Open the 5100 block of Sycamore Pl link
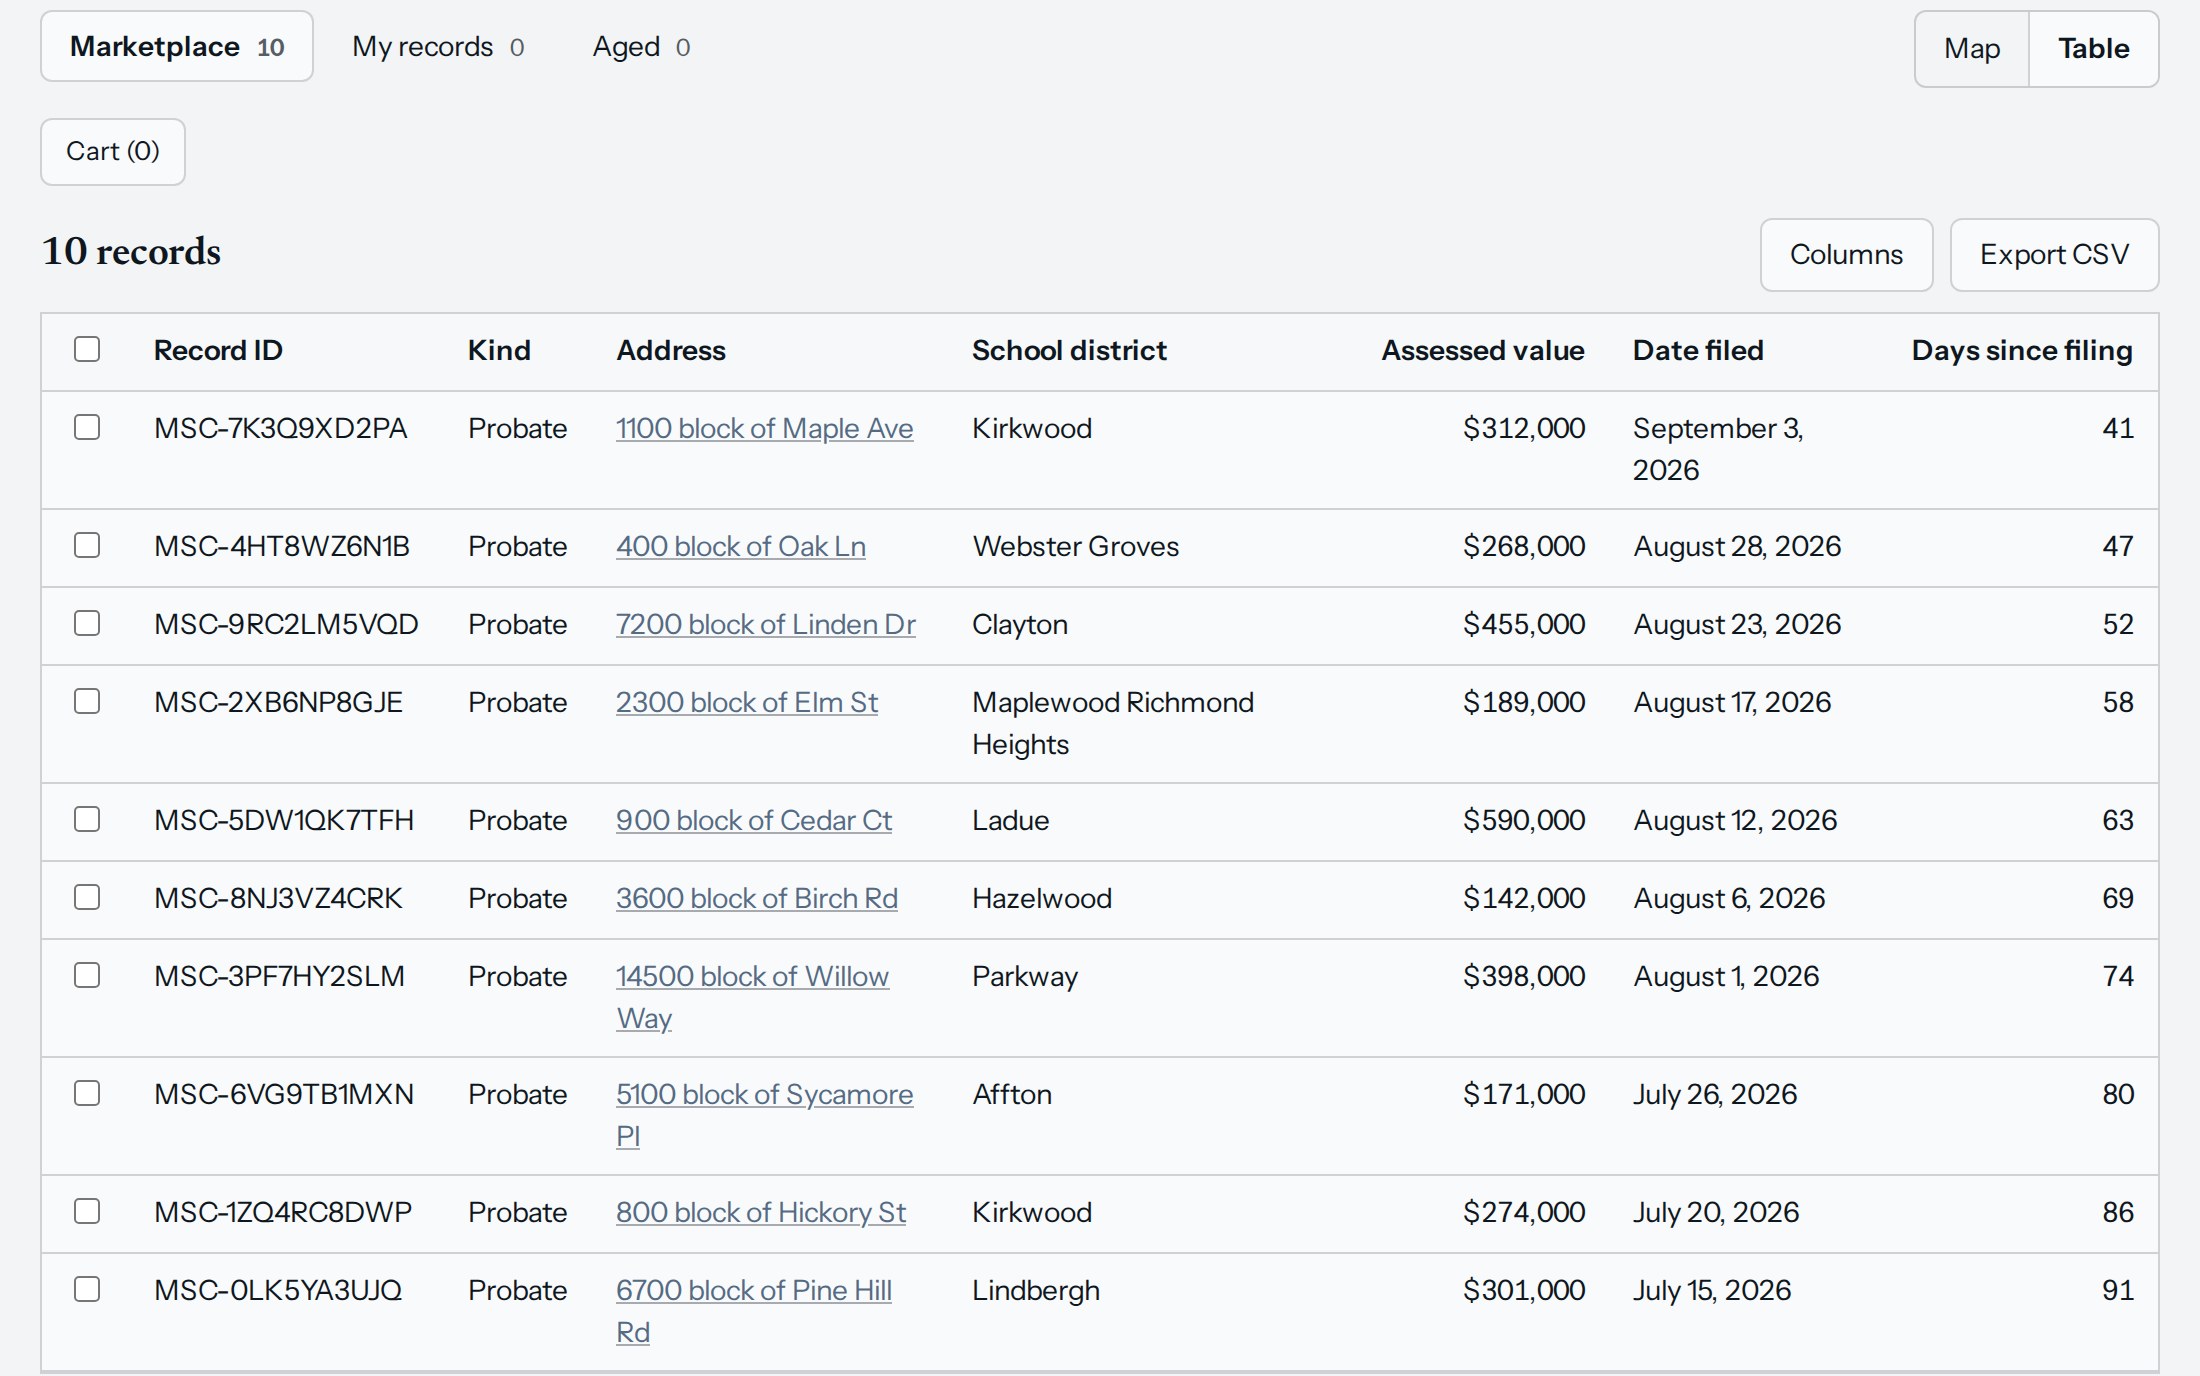This screenshot has width=2200, height=1376. [764, 1115]
